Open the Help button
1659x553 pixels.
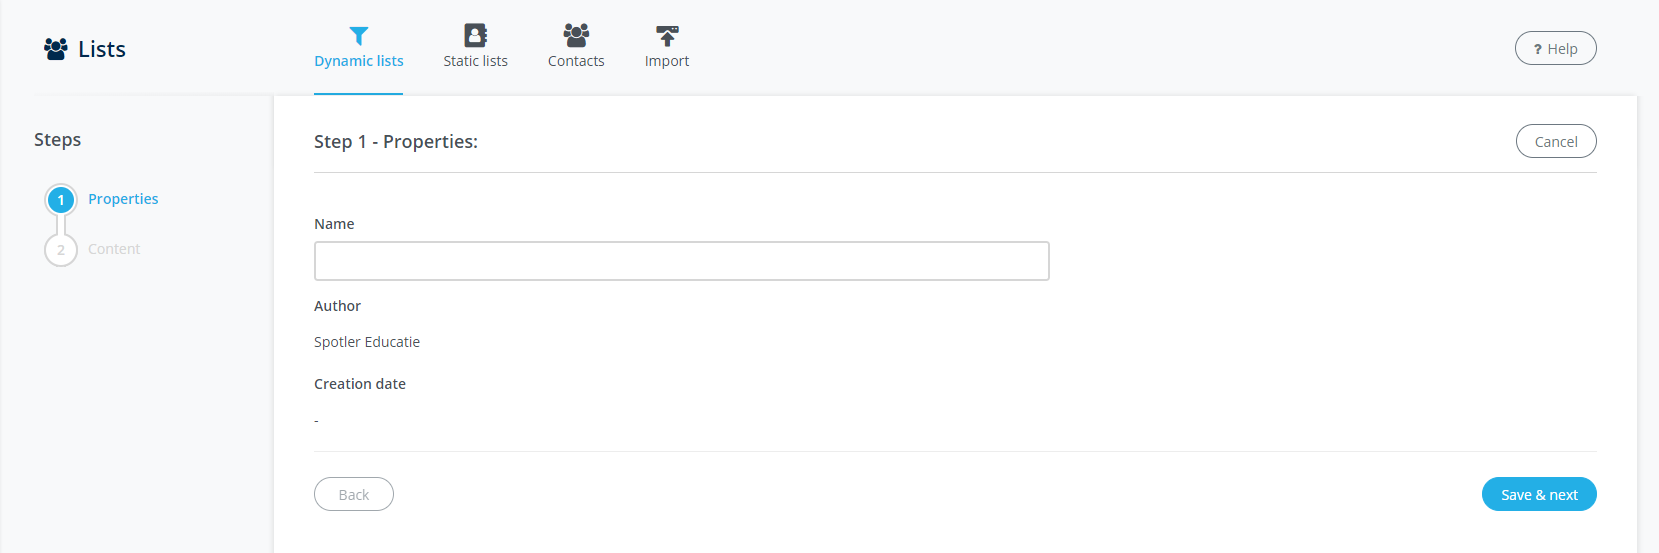pos(1555,49)
